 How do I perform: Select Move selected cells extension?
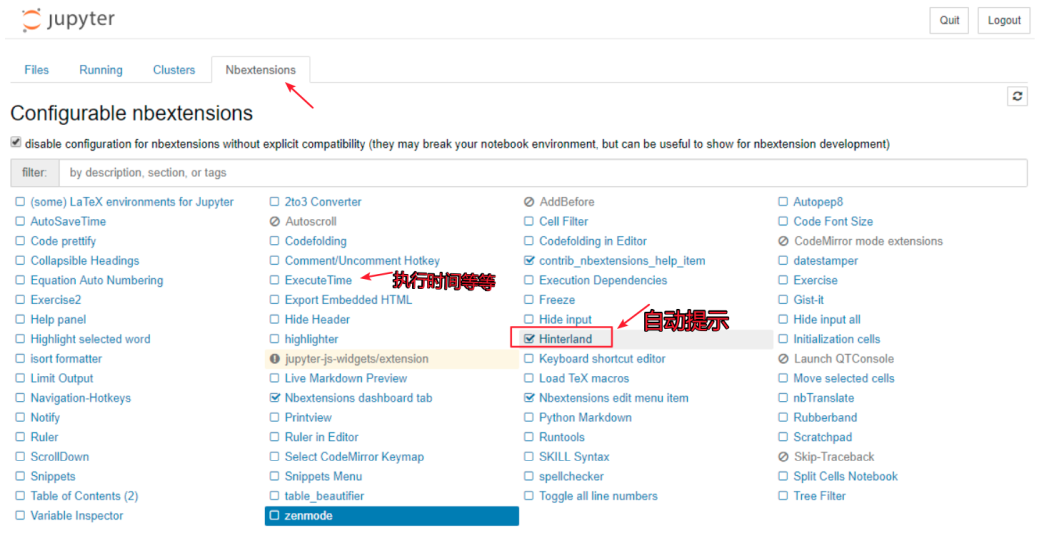(x=843, y=378)
